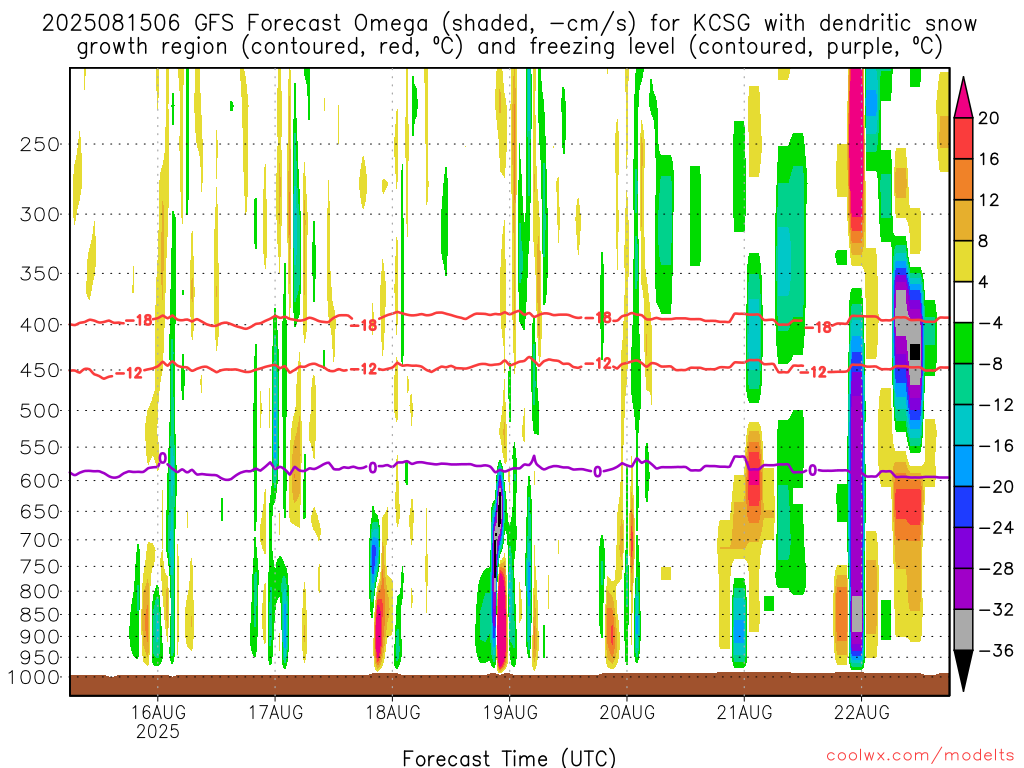Click the colorbar value label 12
Image resolution: width=1024 pixels, height=768 pixels.
pyautogui.click(x=989, y=200)
